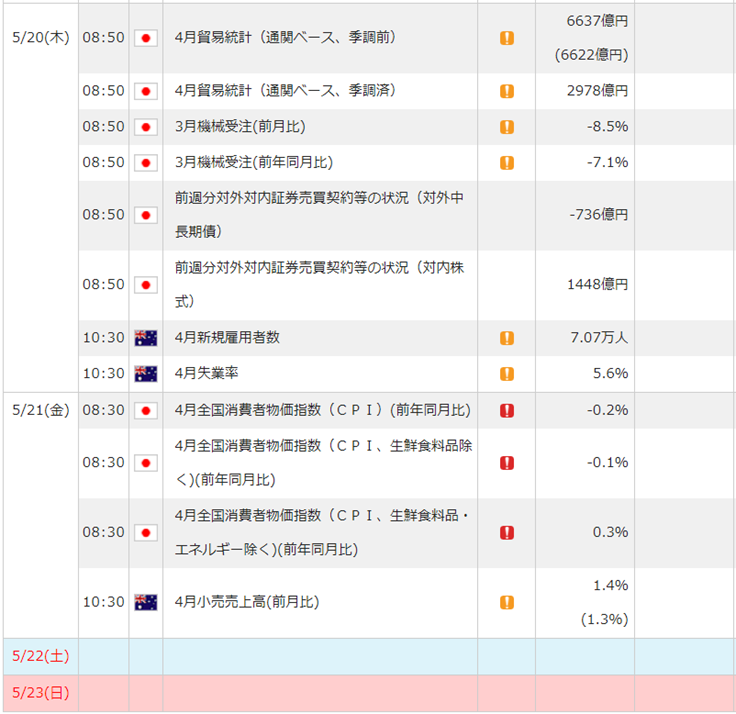The image size is (736, 714).
Task: Click 08:30 time in 全国消費者物価指数（ＣＰＩ）(前年同月比) row
Action: (x=104, y=410)
